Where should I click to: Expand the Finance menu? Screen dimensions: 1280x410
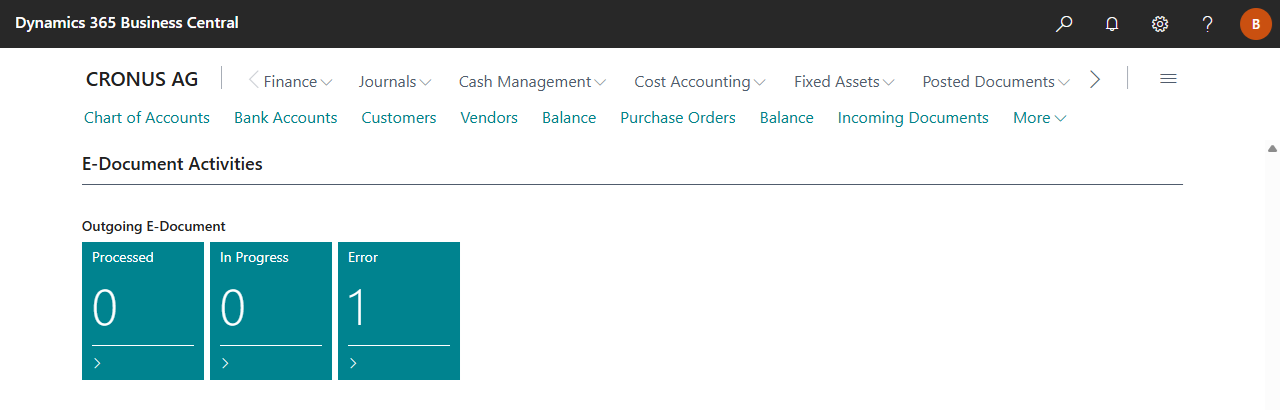click(x=297, y=82)
